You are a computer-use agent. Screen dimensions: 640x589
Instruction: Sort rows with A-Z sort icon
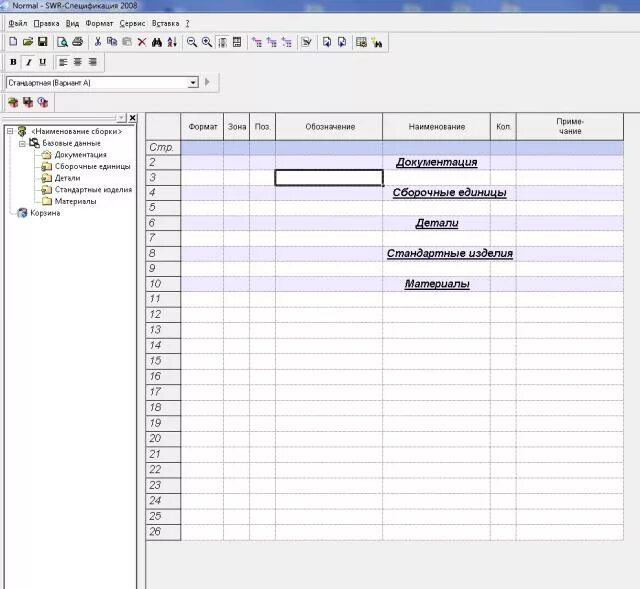click(172, 42)
